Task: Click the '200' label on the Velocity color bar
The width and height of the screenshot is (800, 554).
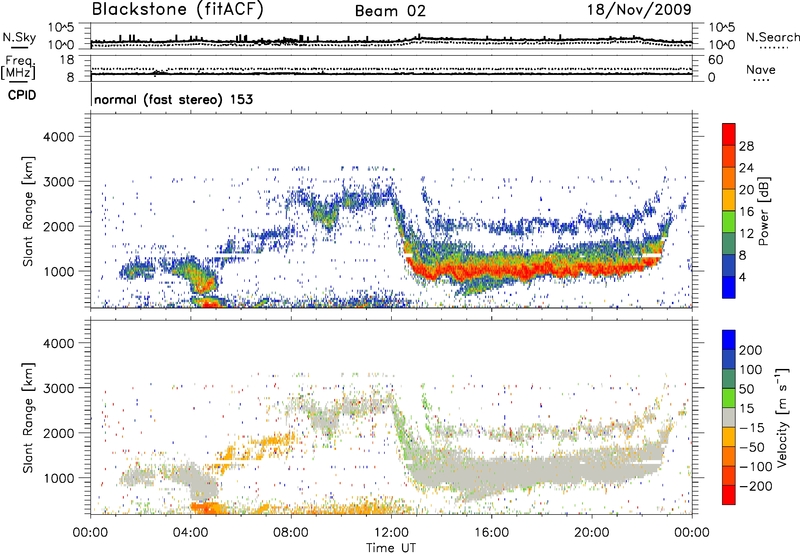Action: (x=750, y=350)
